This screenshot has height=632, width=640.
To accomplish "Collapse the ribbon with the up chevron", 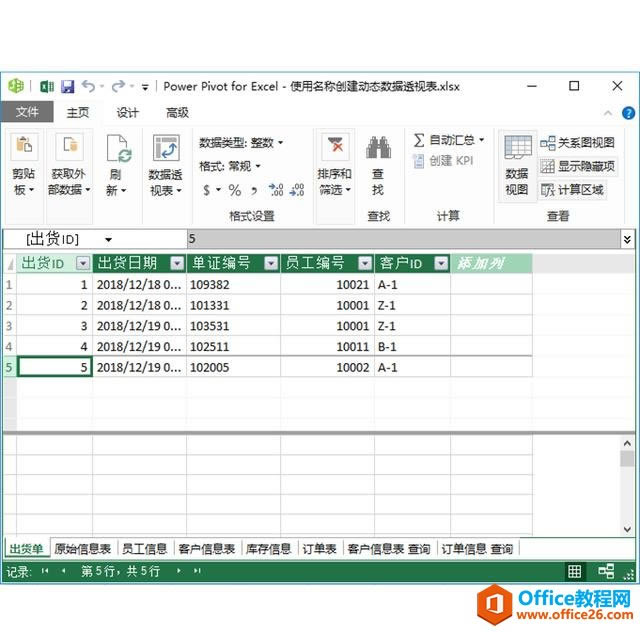I will tap(608, 113).
